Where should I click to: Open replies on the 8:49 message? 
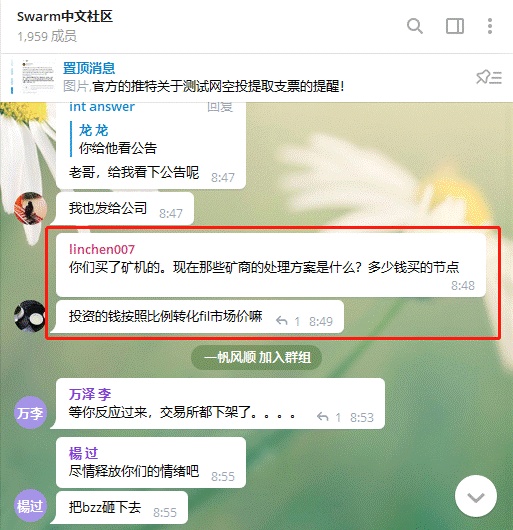click(288, 321)
